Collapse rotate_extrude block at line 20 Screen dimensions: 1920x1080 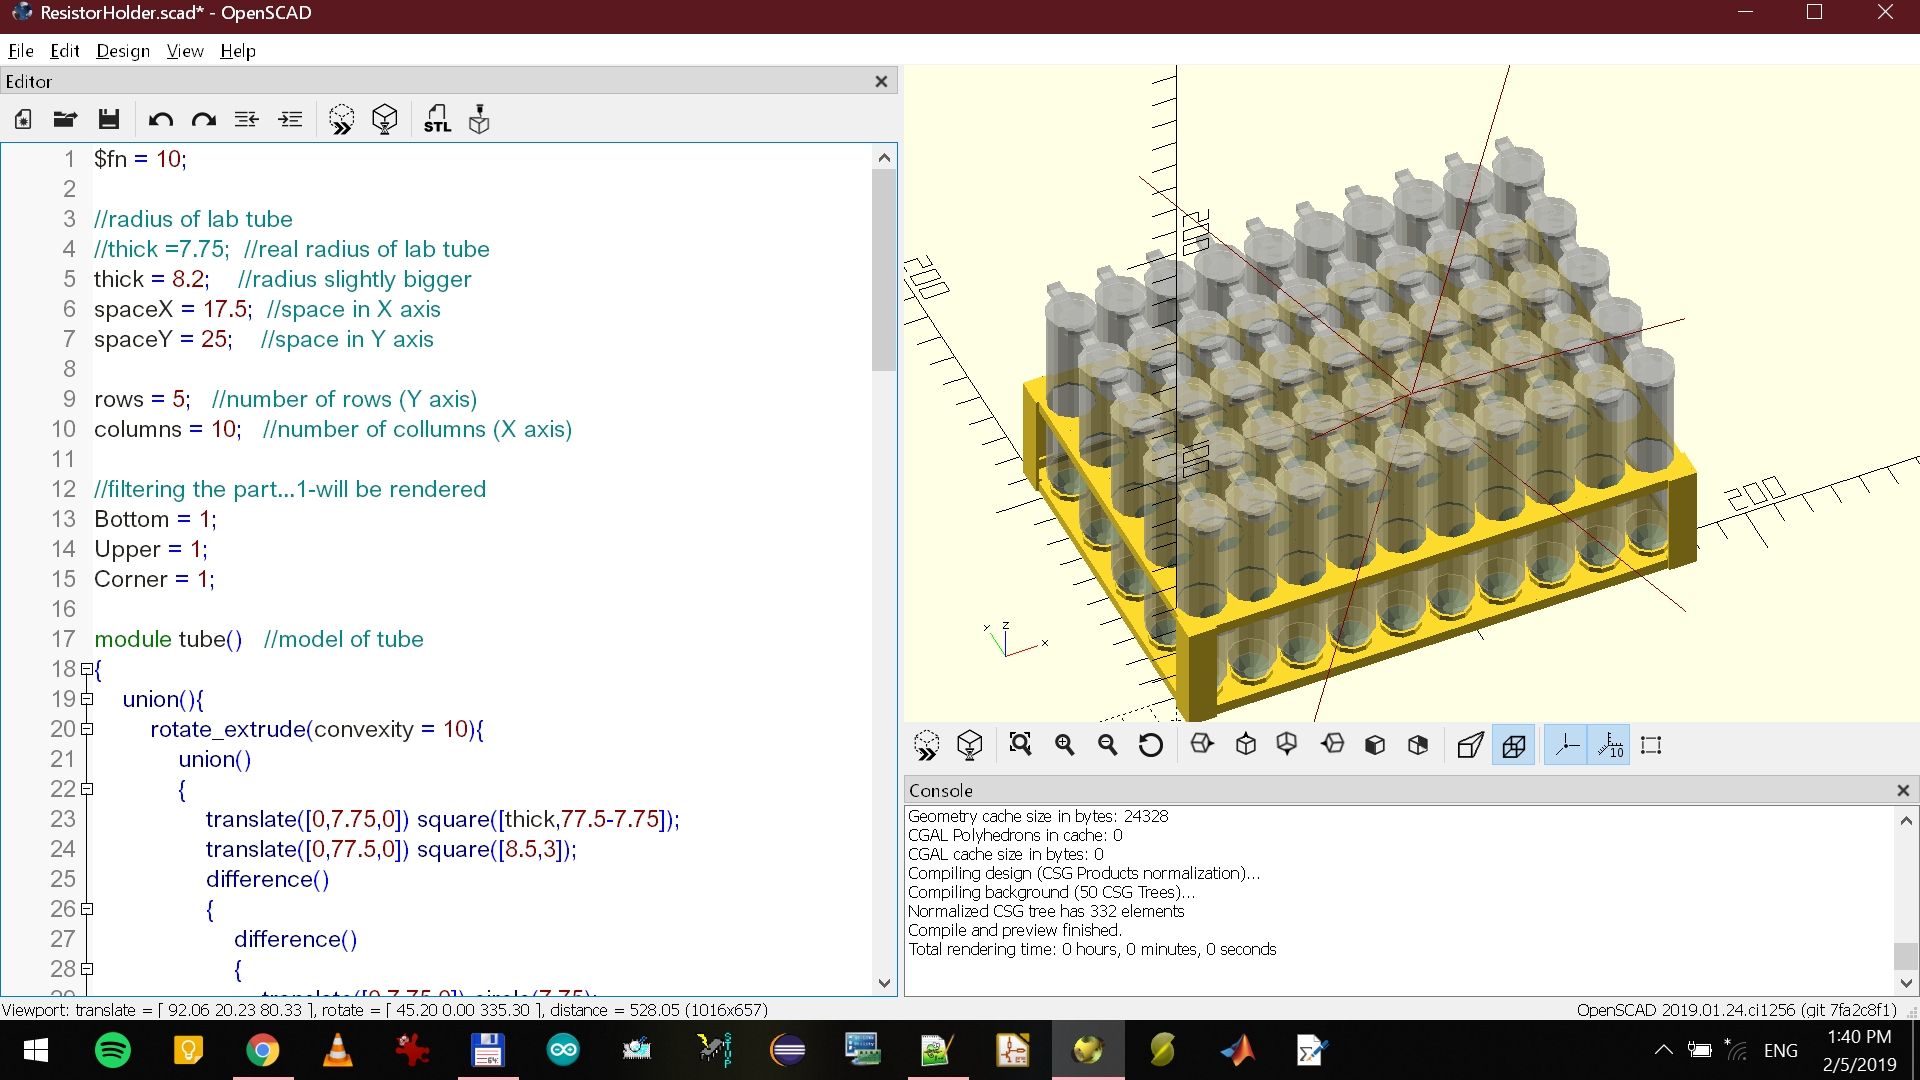[87, 729]
